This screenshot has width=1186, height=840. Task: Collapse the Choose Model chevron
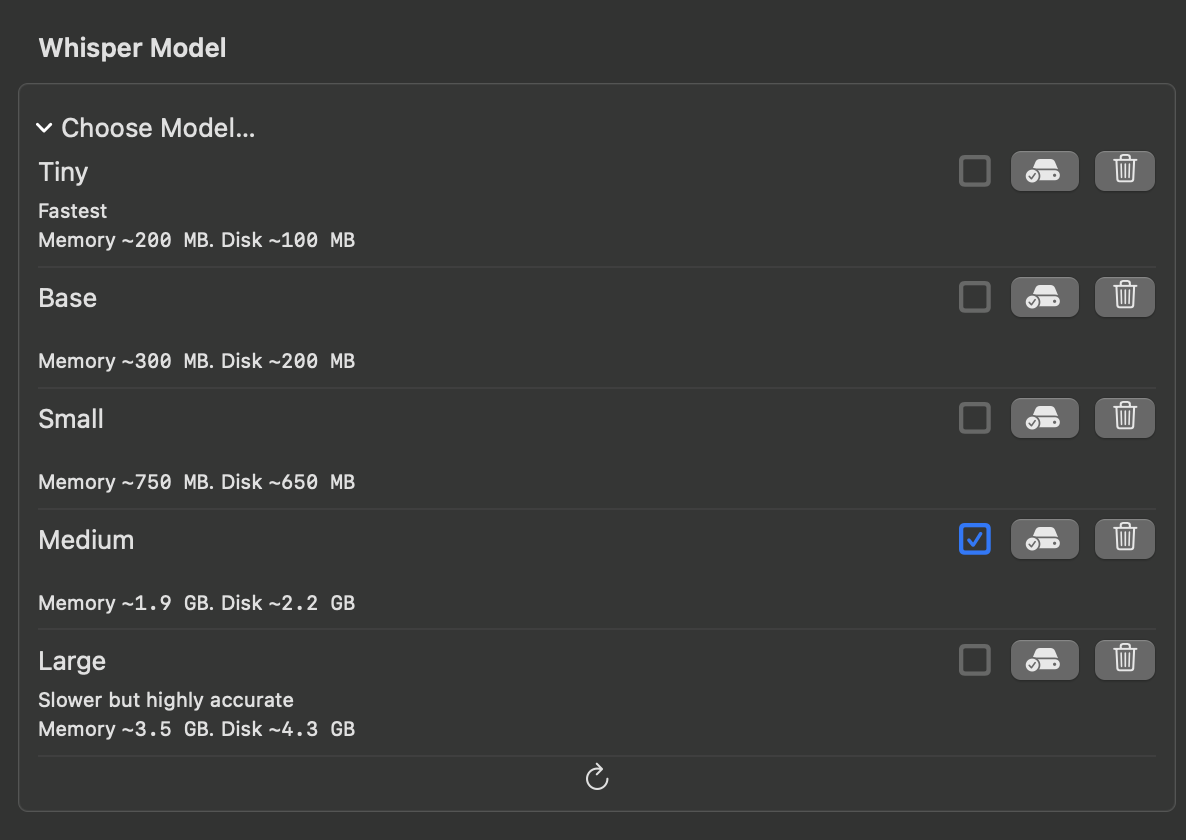pos(44,128)
